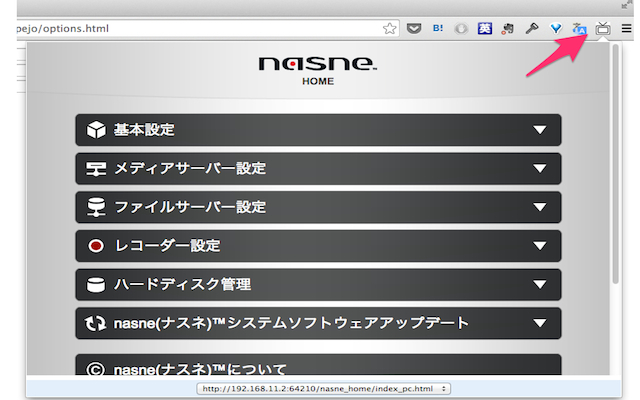Expand the 基本設定 section arrow
640x400 pixels.
pos(540,130)
